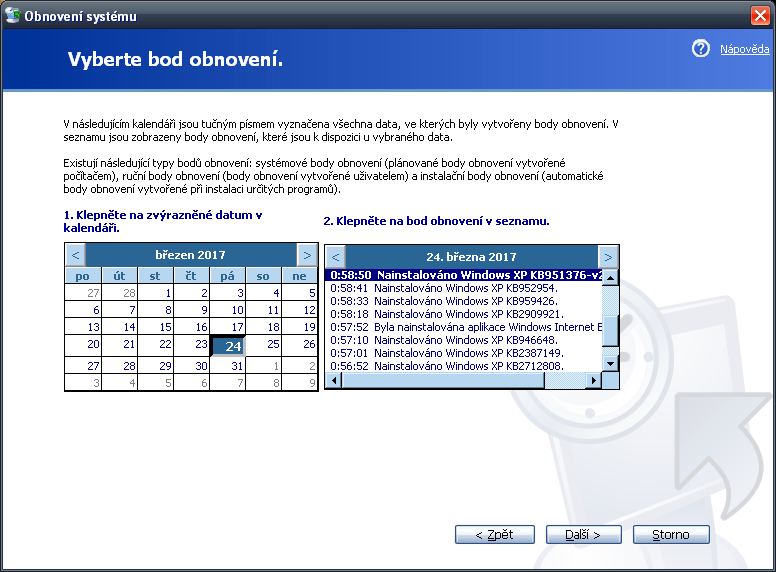Click the left arrow of the horizontal scrollbar

click(x=334, y=380)
